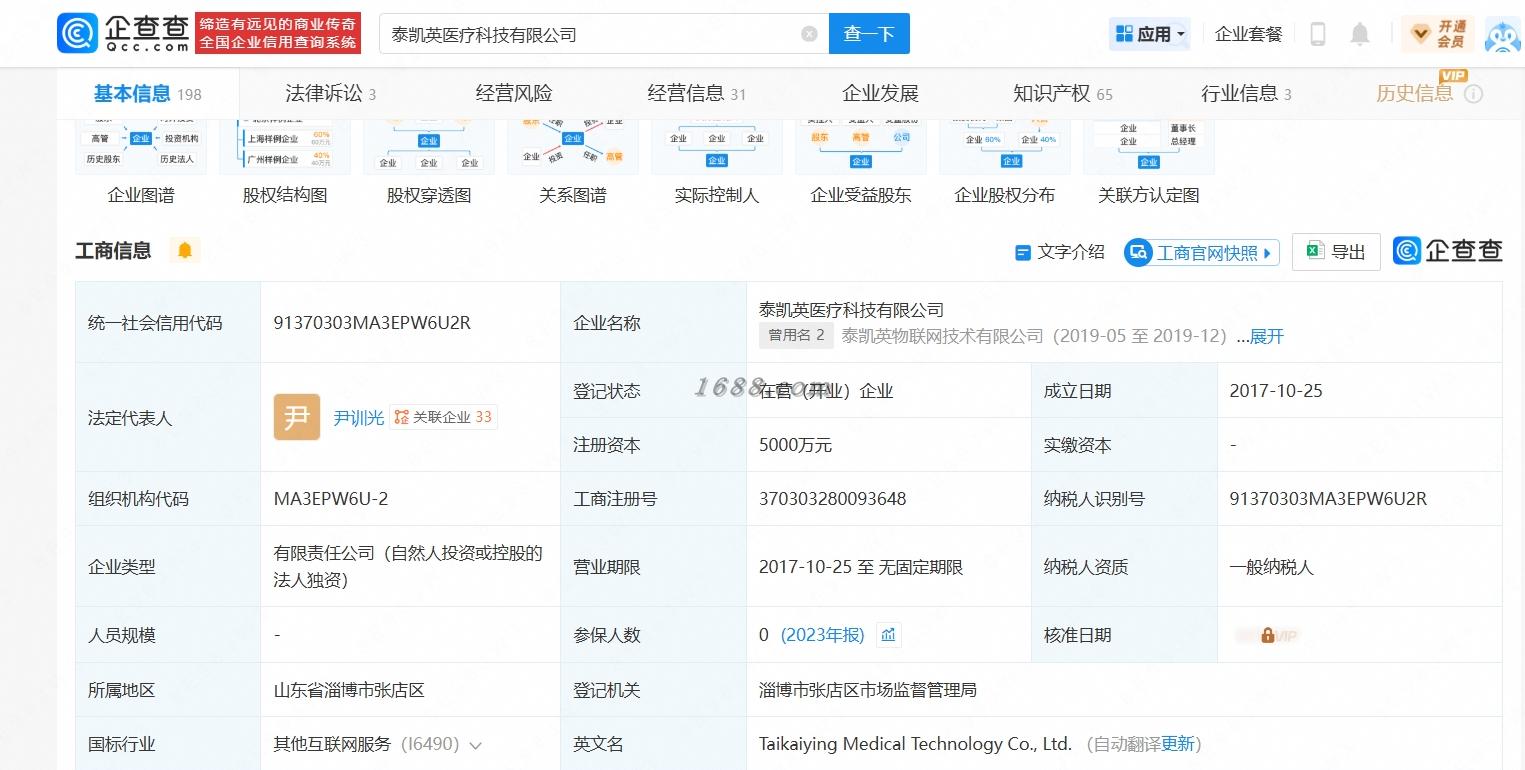Open the 2023年报 annual report link
The image size is (1525, 770).
823,635
